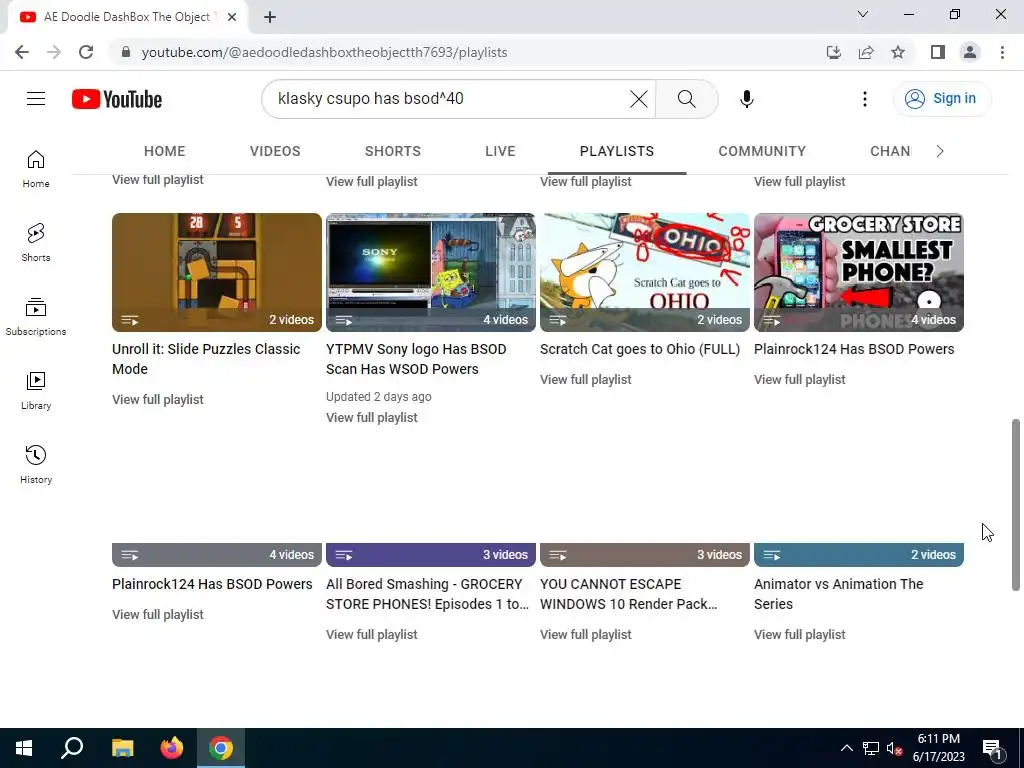Open 'Scratch Cat goes to Ohio (FULL)' title

coord(640,349)
